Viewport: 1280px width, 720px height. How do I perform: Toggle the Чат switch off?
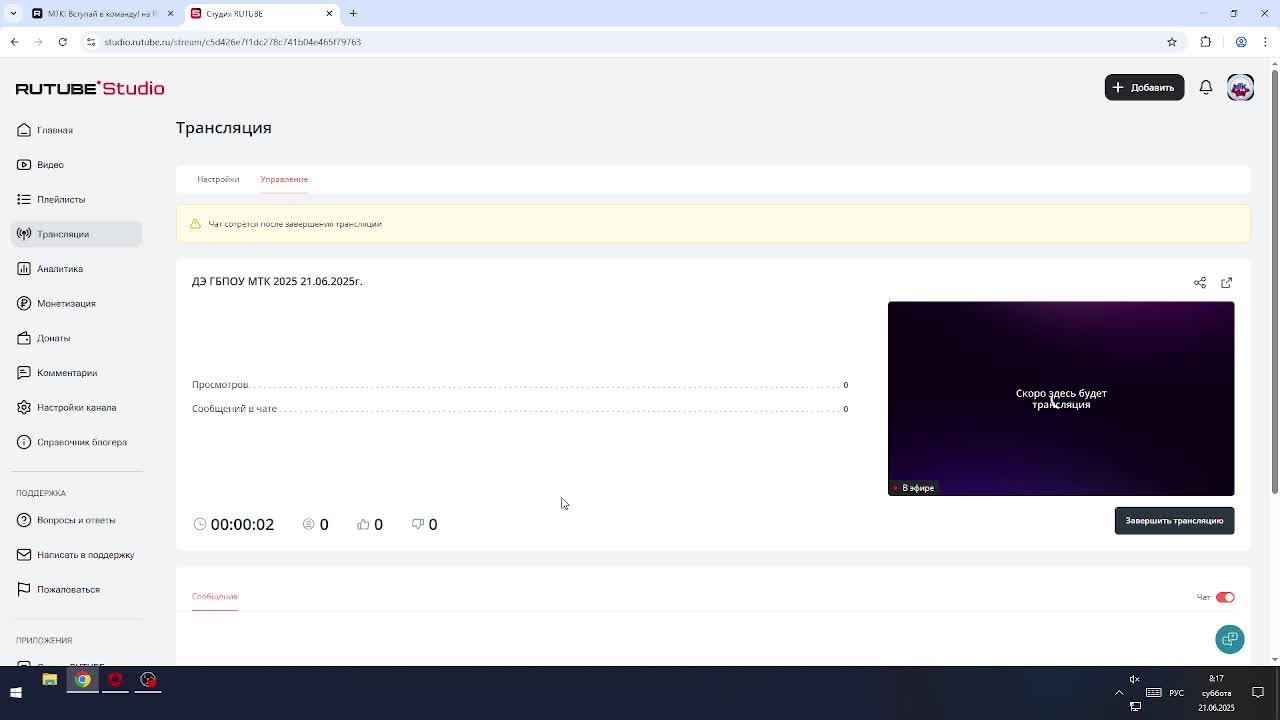tap(1225, 597)
